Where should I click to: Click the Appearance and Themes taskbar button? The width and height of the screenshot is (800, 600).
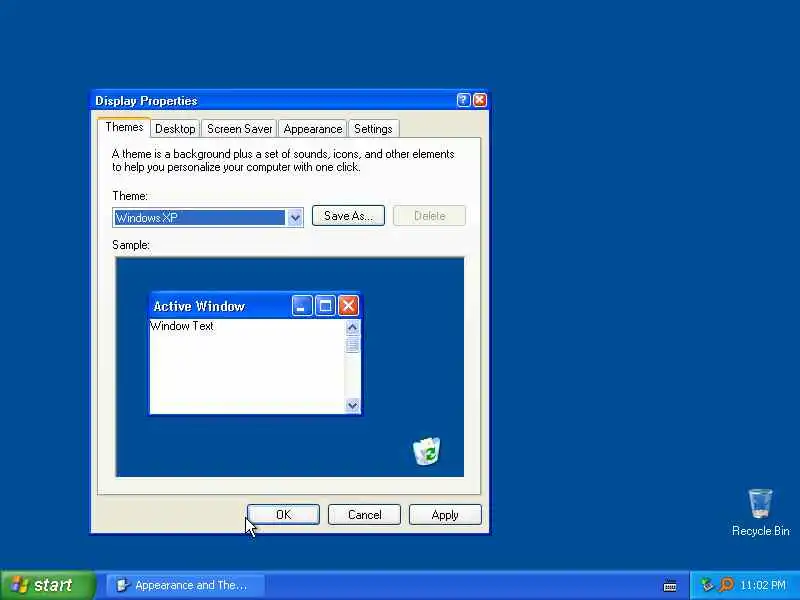coord(185,585)
